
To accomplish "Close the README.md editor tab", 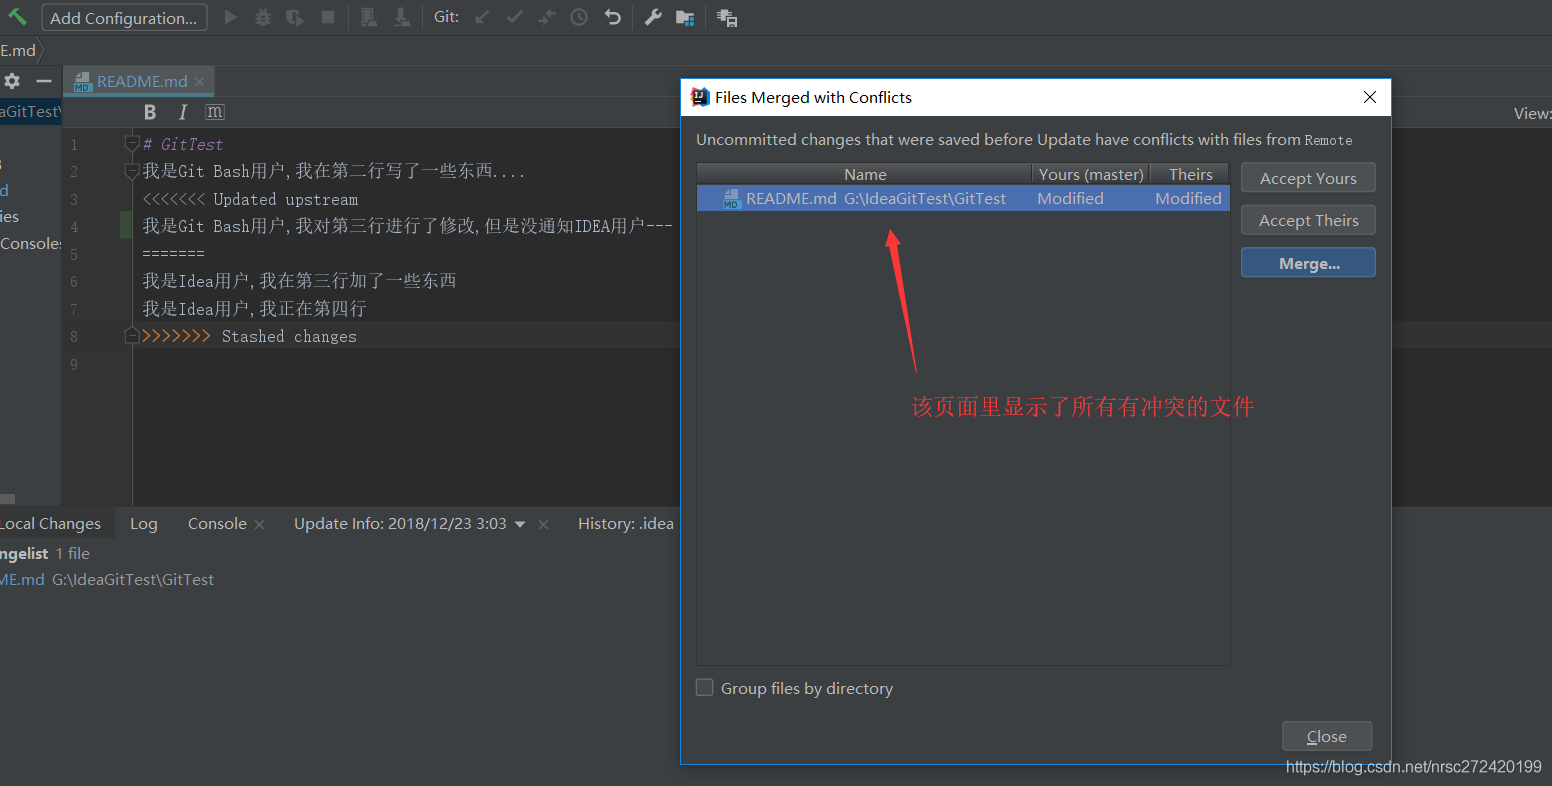I will (199, 82).
